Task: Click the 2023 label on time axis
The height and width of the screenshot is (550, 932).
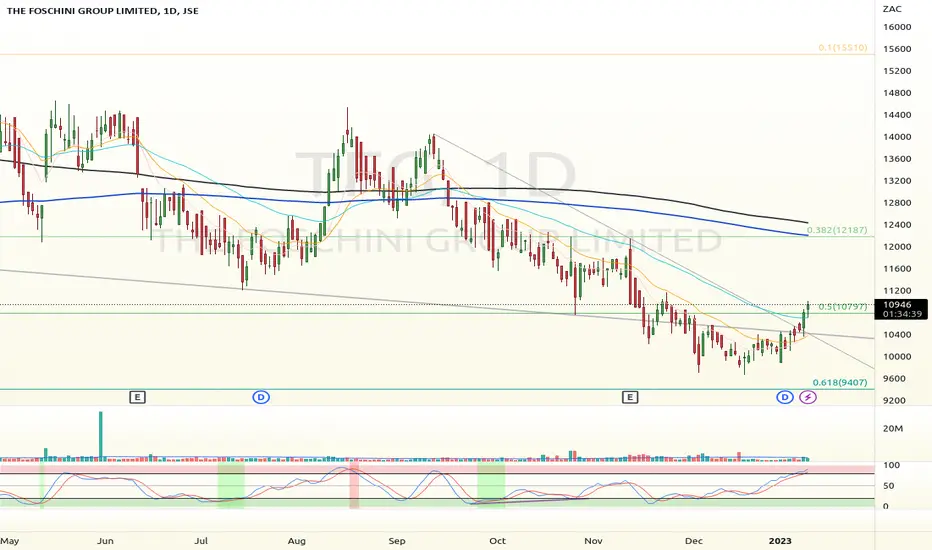Action: (780, 541)
